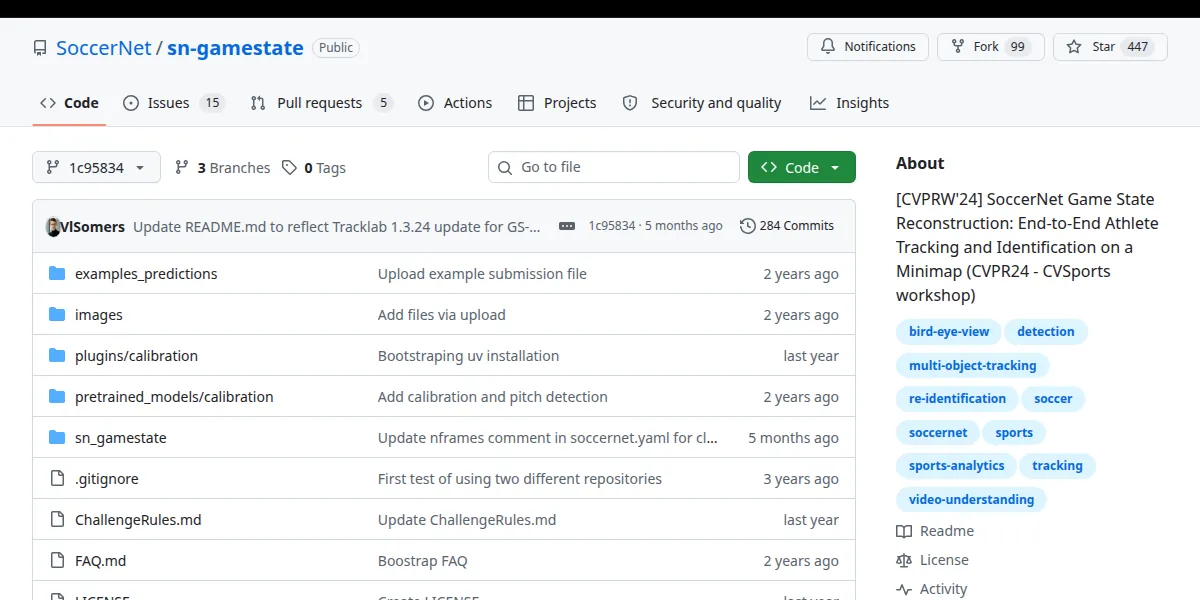
Task: Click folder icon for pretrained_models/calibration
Action: pos(57,397)
